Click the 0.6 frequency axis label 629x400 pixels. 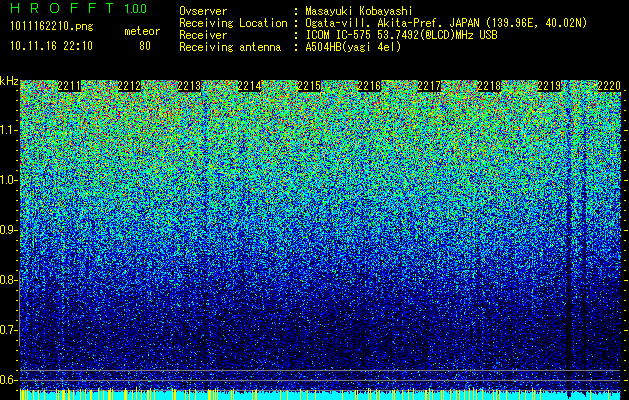[8, 380]
